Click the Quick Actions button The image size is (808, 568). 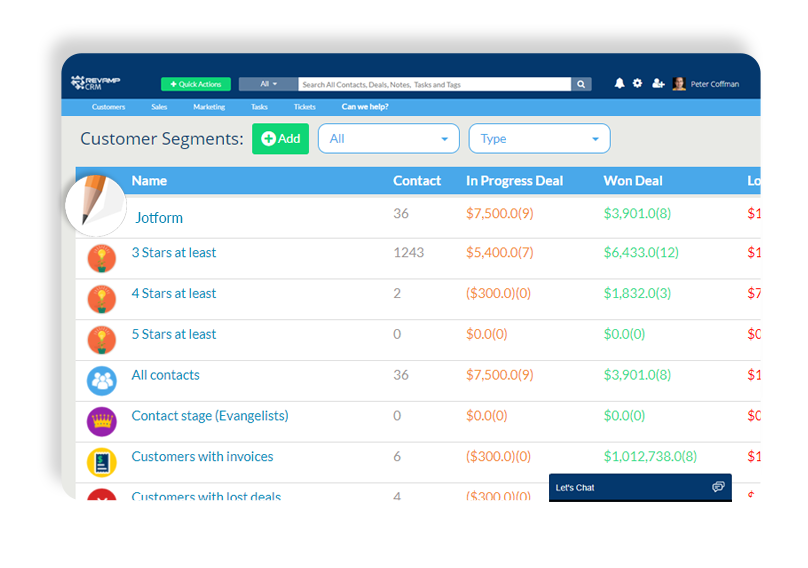pyautogui.click(x=196, y=84)
